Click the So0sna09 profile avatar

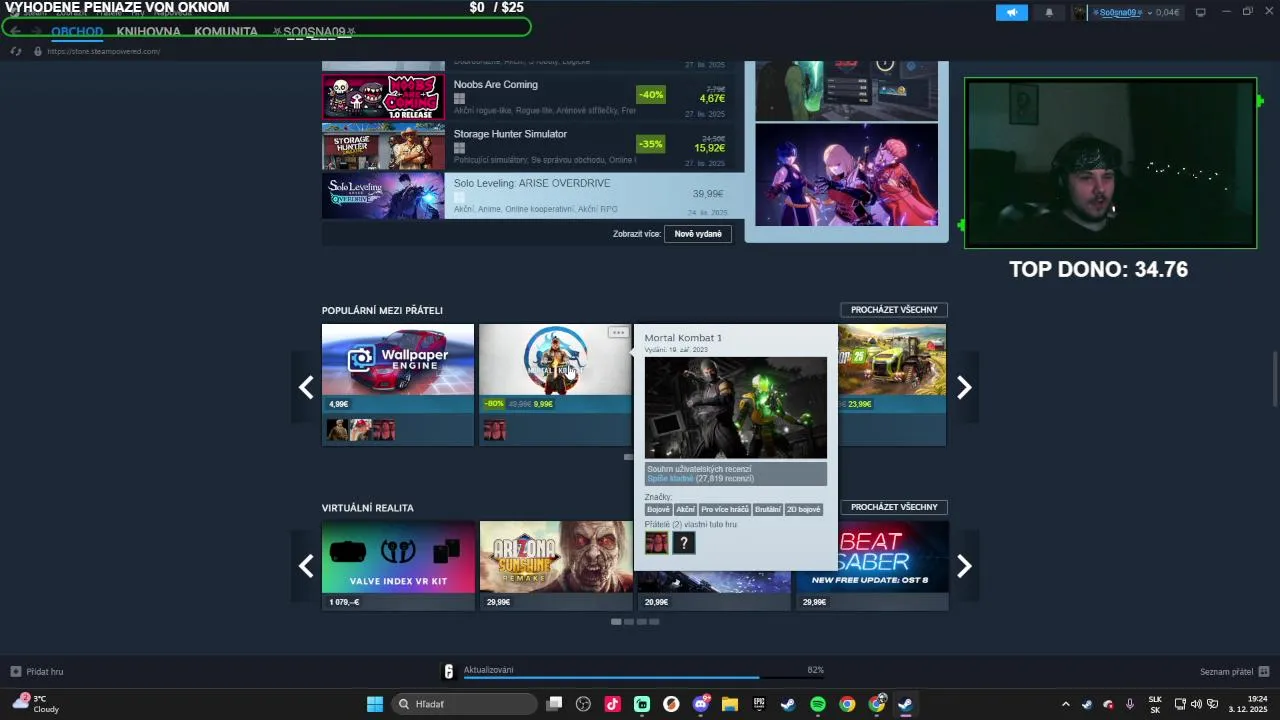tap(1079, 12)
